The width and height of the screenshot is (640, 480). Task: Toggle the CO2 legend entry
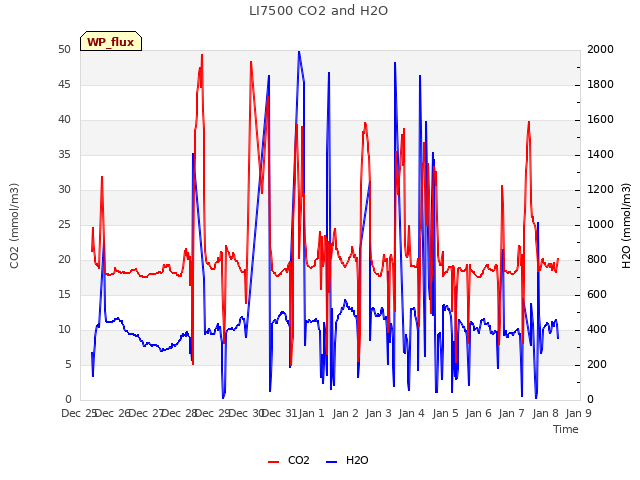(x=289, y=460)
